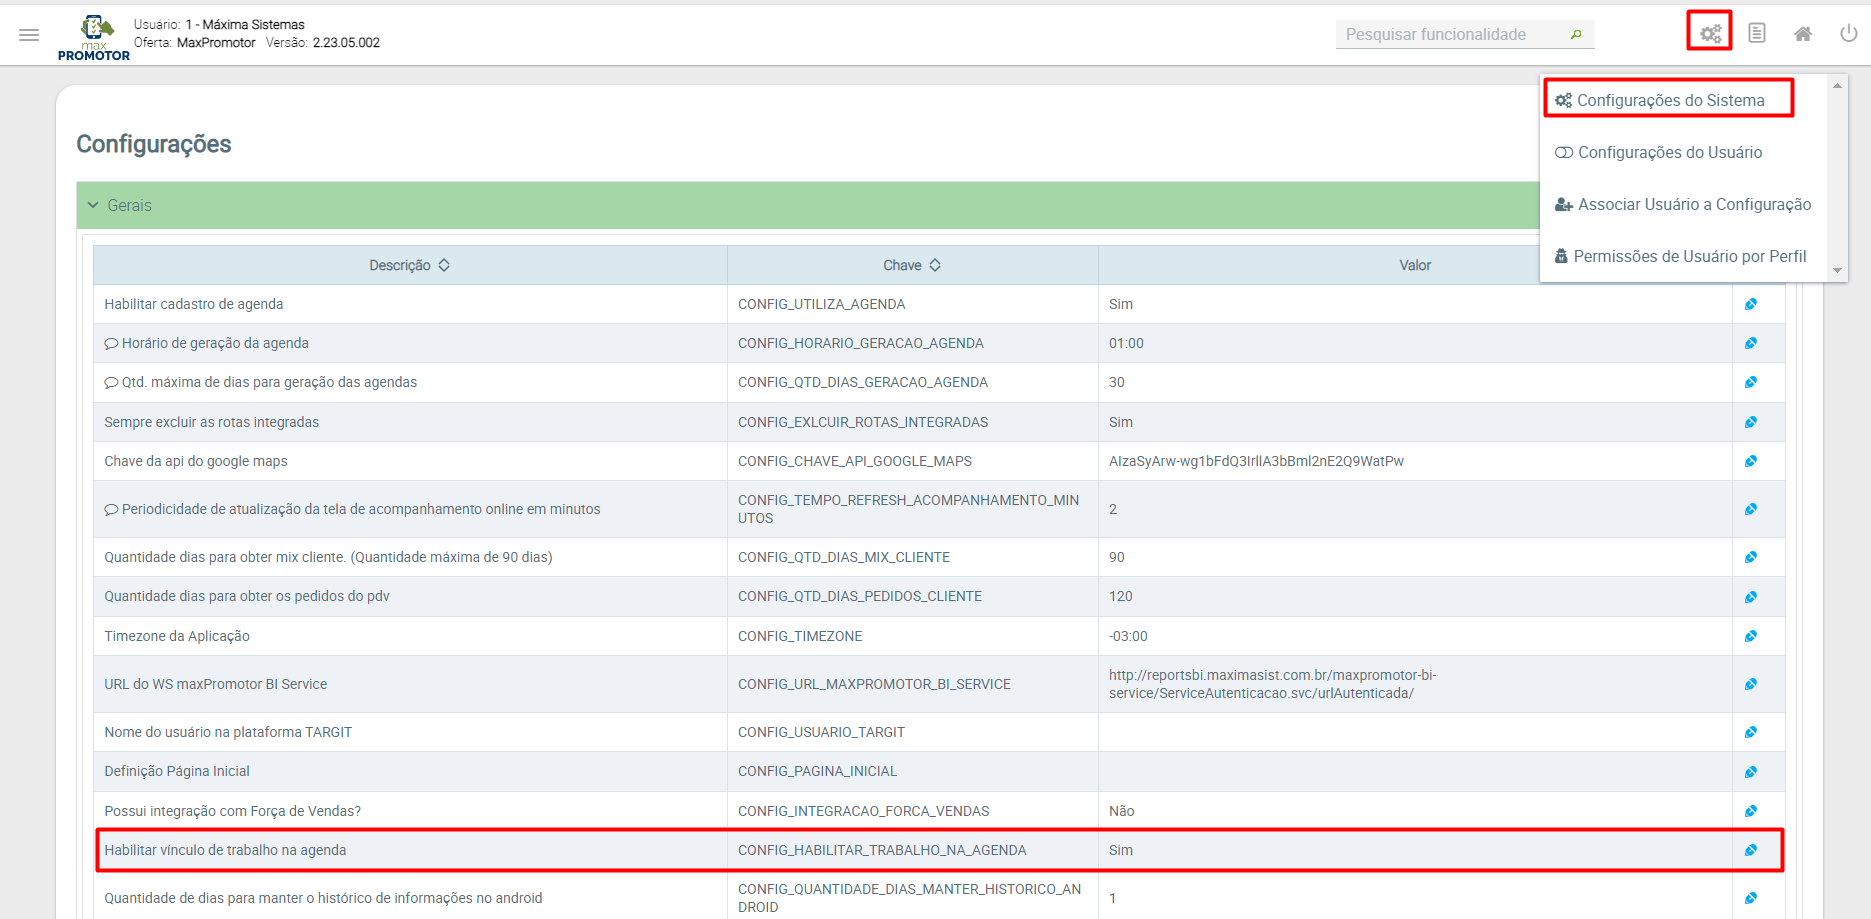The image size is (1871, 919).
Task: Edit the Chave da api google maps row
Action: (1750, 462)
